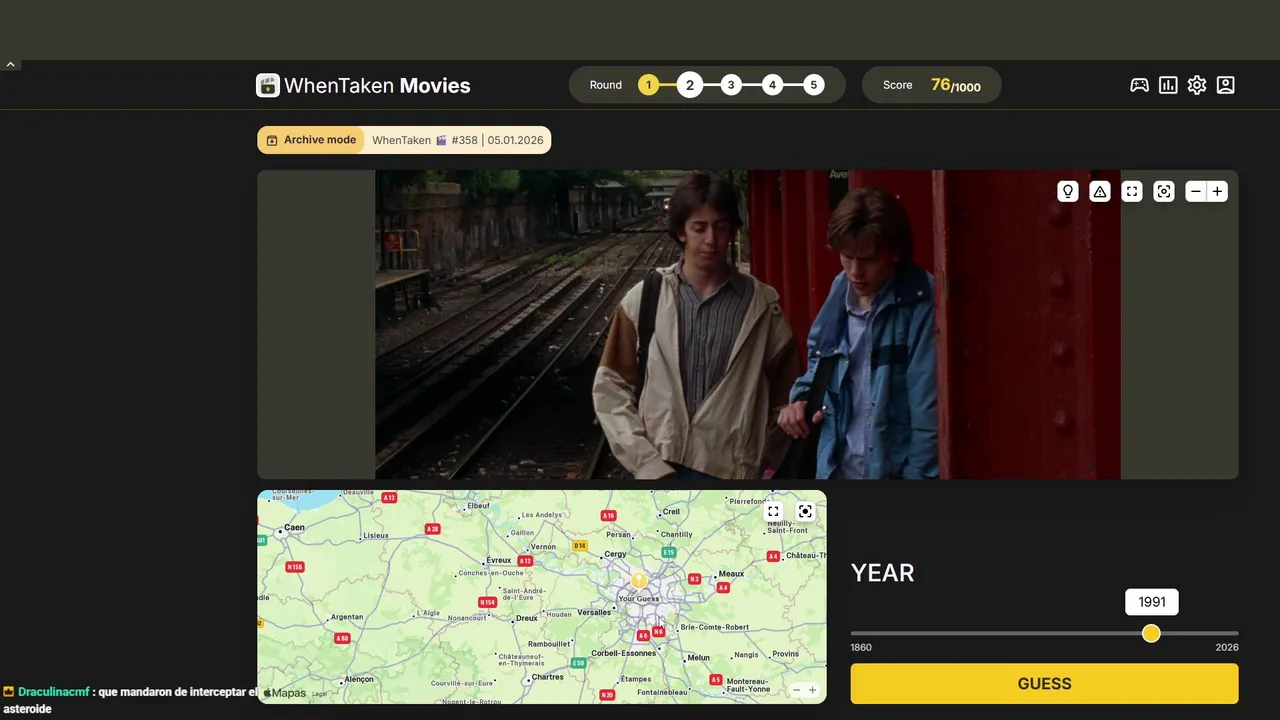
Task: Click the 1860 slider minimum label
Action: pyautogui.click(x=861, y=648)
